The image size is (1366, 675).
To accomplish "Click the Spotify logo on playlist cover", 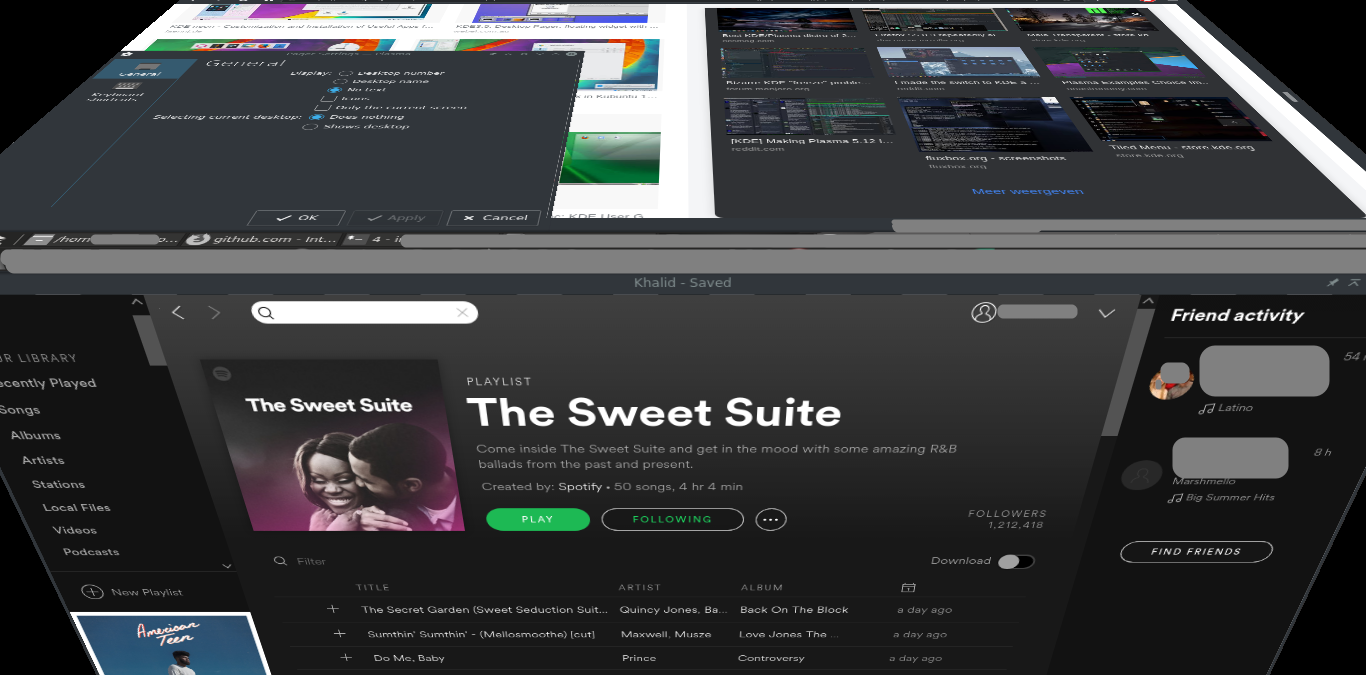I will point(222,373).
